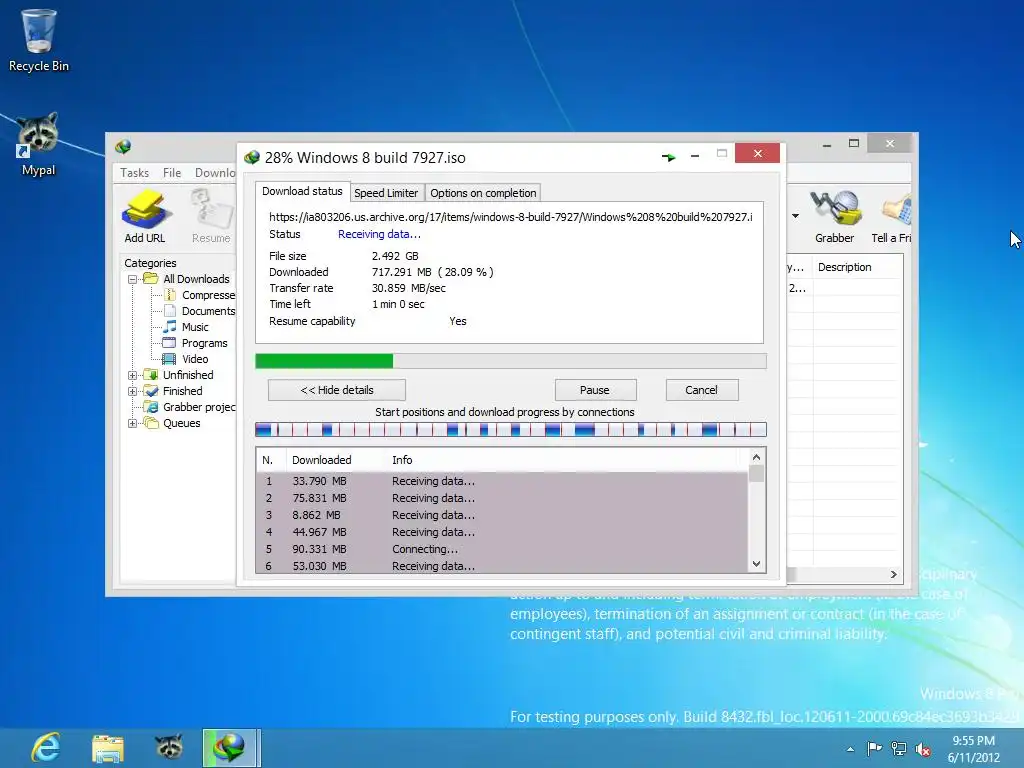Minimize the download progress dialog
Screen dimensions: 1024x768
(695, 155)
